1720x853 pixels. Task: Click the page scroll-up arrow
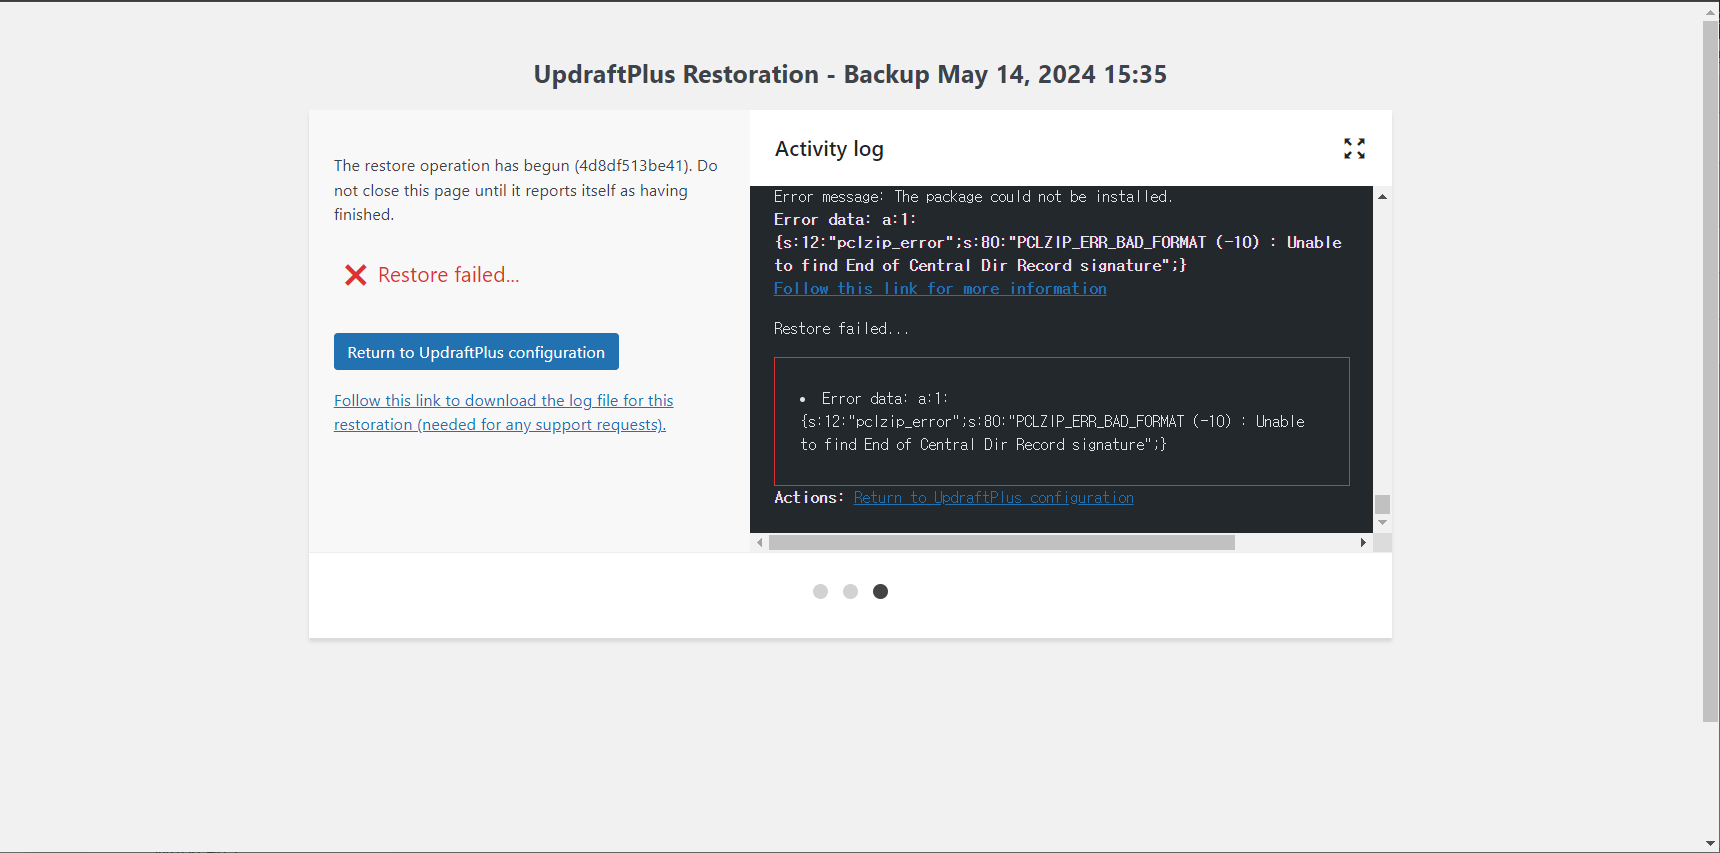point(1711,12)
